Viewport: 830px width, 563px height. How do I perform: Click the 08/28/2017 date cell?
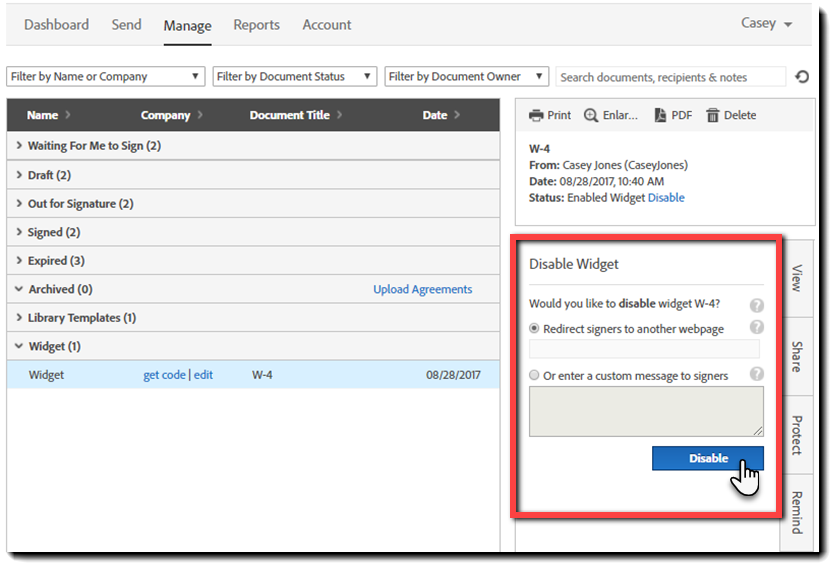(453, 375)
